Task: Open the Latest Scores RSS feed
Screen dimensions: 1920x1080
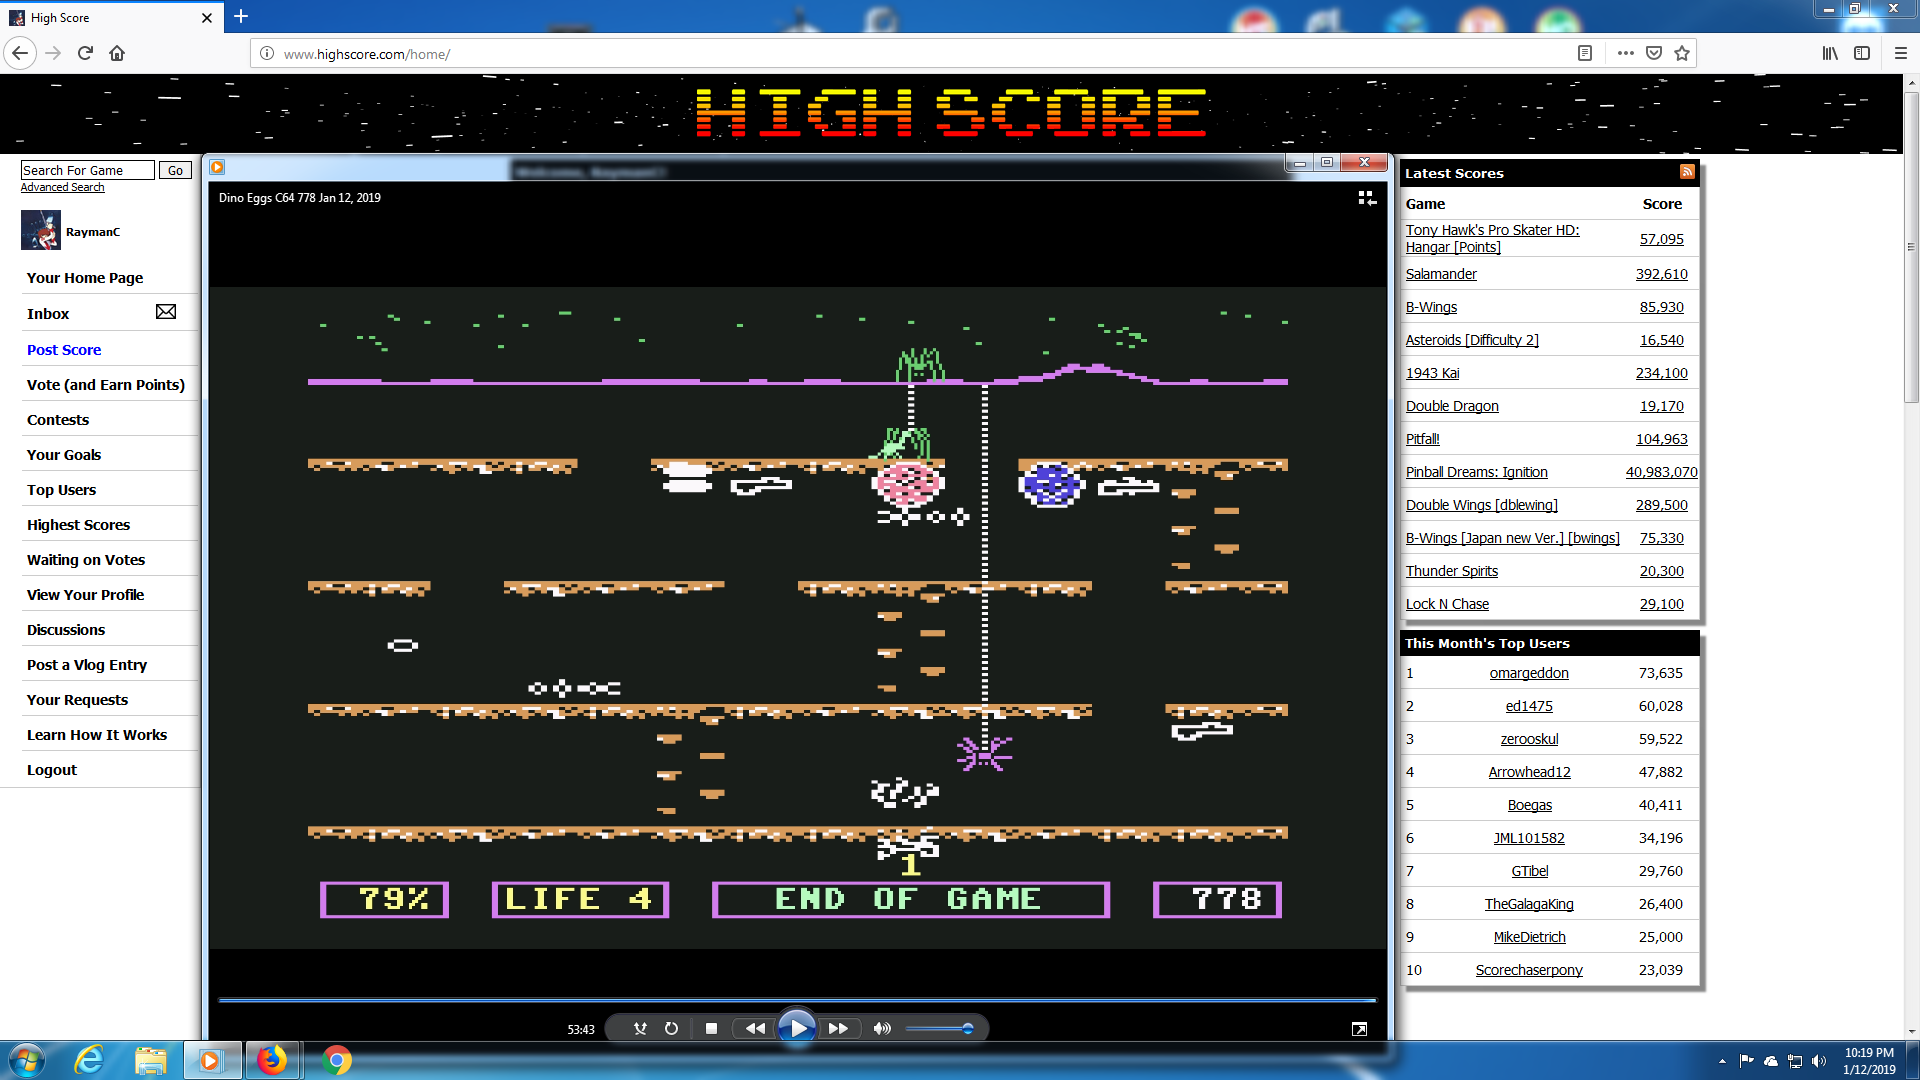Action: point(1687,172)
